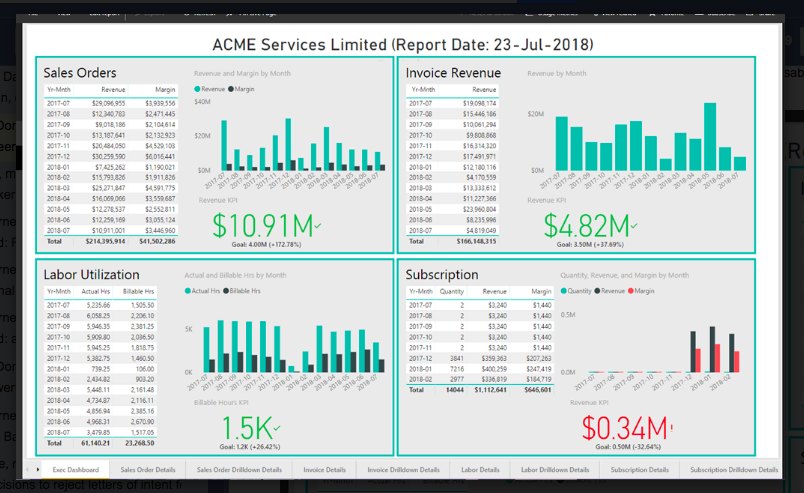This screenshot has height=493, width=804.
Task: Sort Subscription table by Margin header
Action: point(541,291)
